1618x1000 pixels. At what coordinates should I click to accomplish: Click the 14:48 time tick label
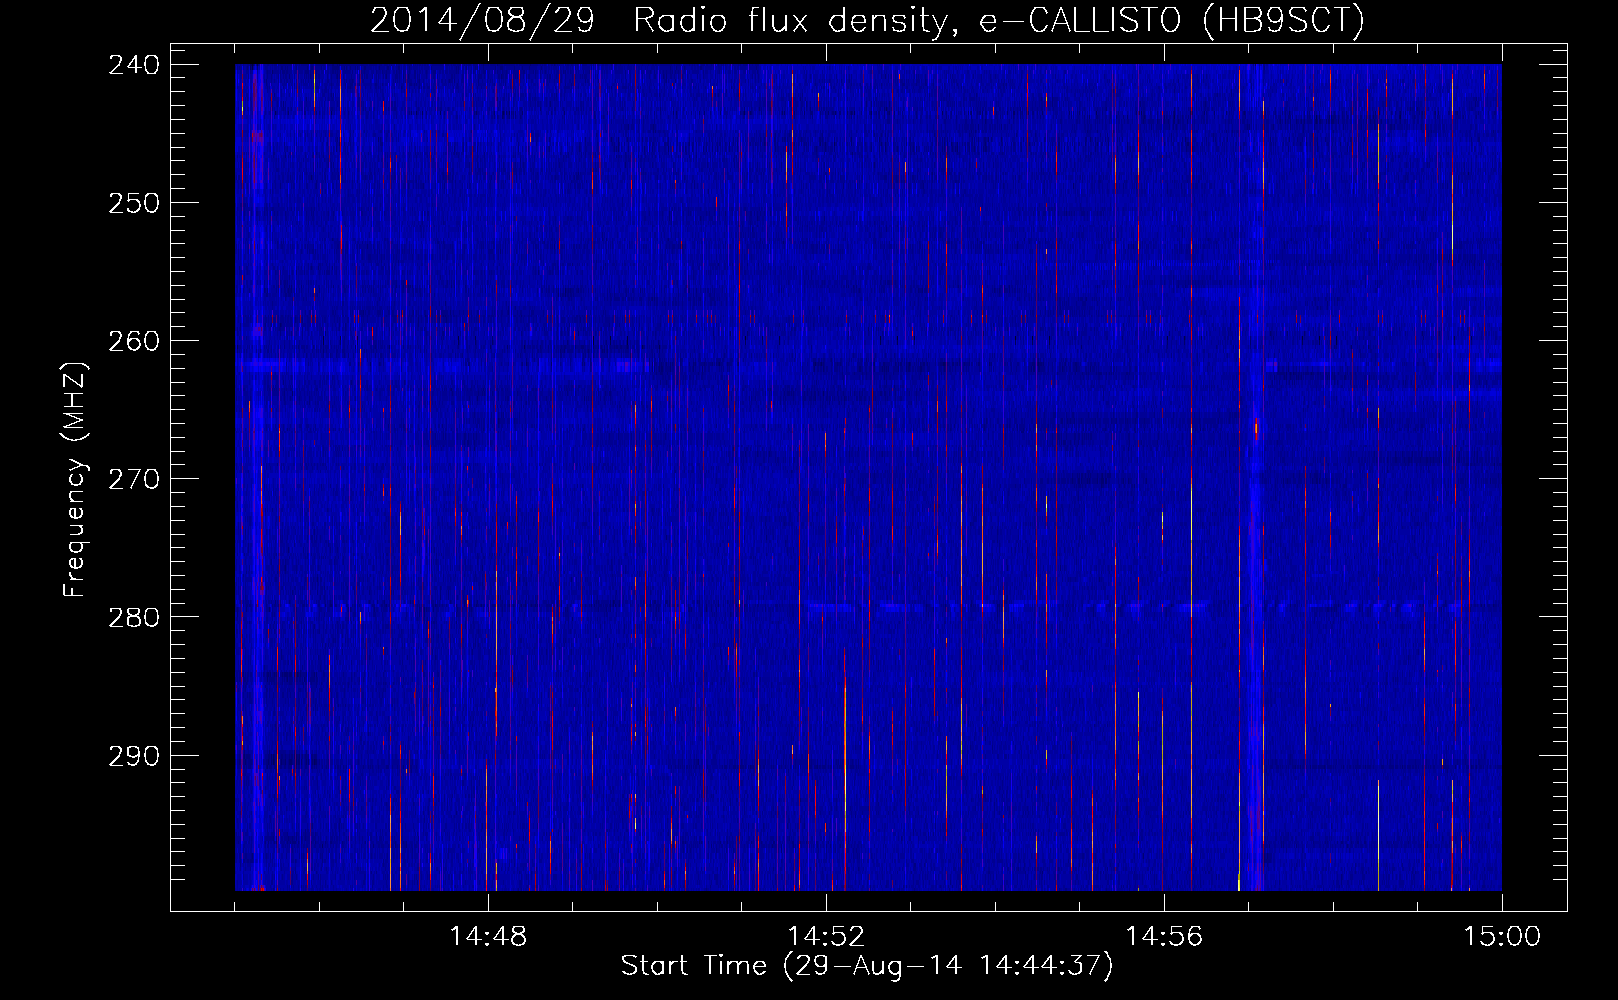pos(488,937)
